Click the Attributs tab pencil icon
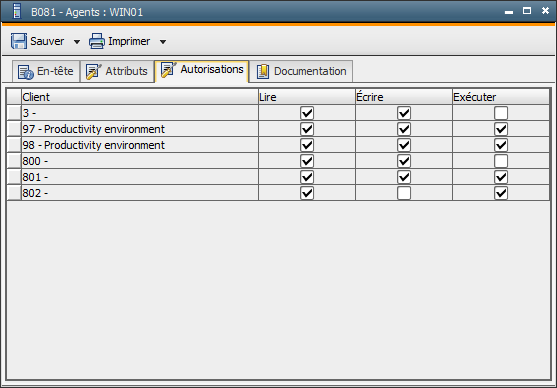This screenshot has height=388, width=557. click(93, 71)
